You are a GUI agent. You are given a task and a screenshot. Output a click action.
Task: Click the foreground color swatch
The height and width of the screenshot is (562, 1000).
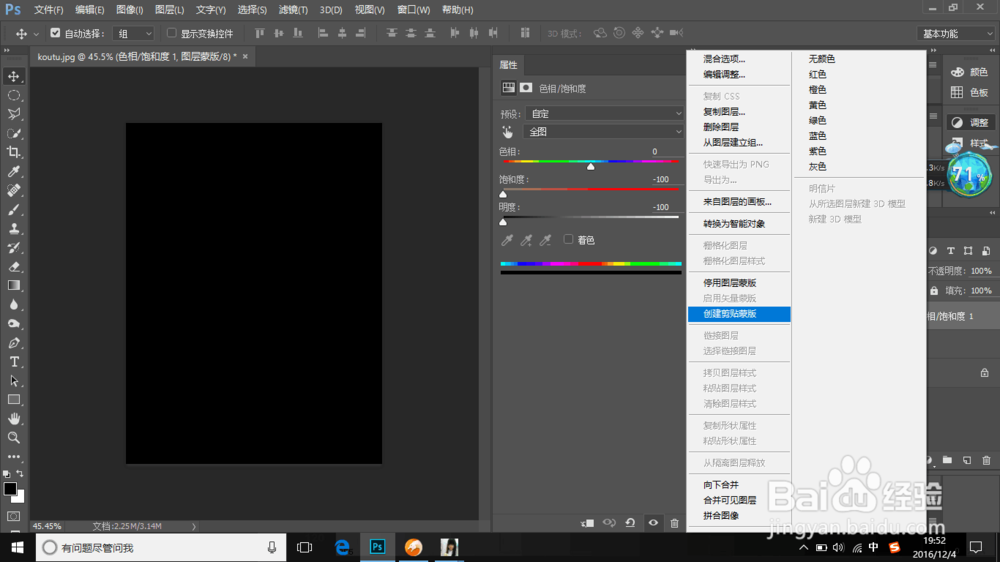10,489
